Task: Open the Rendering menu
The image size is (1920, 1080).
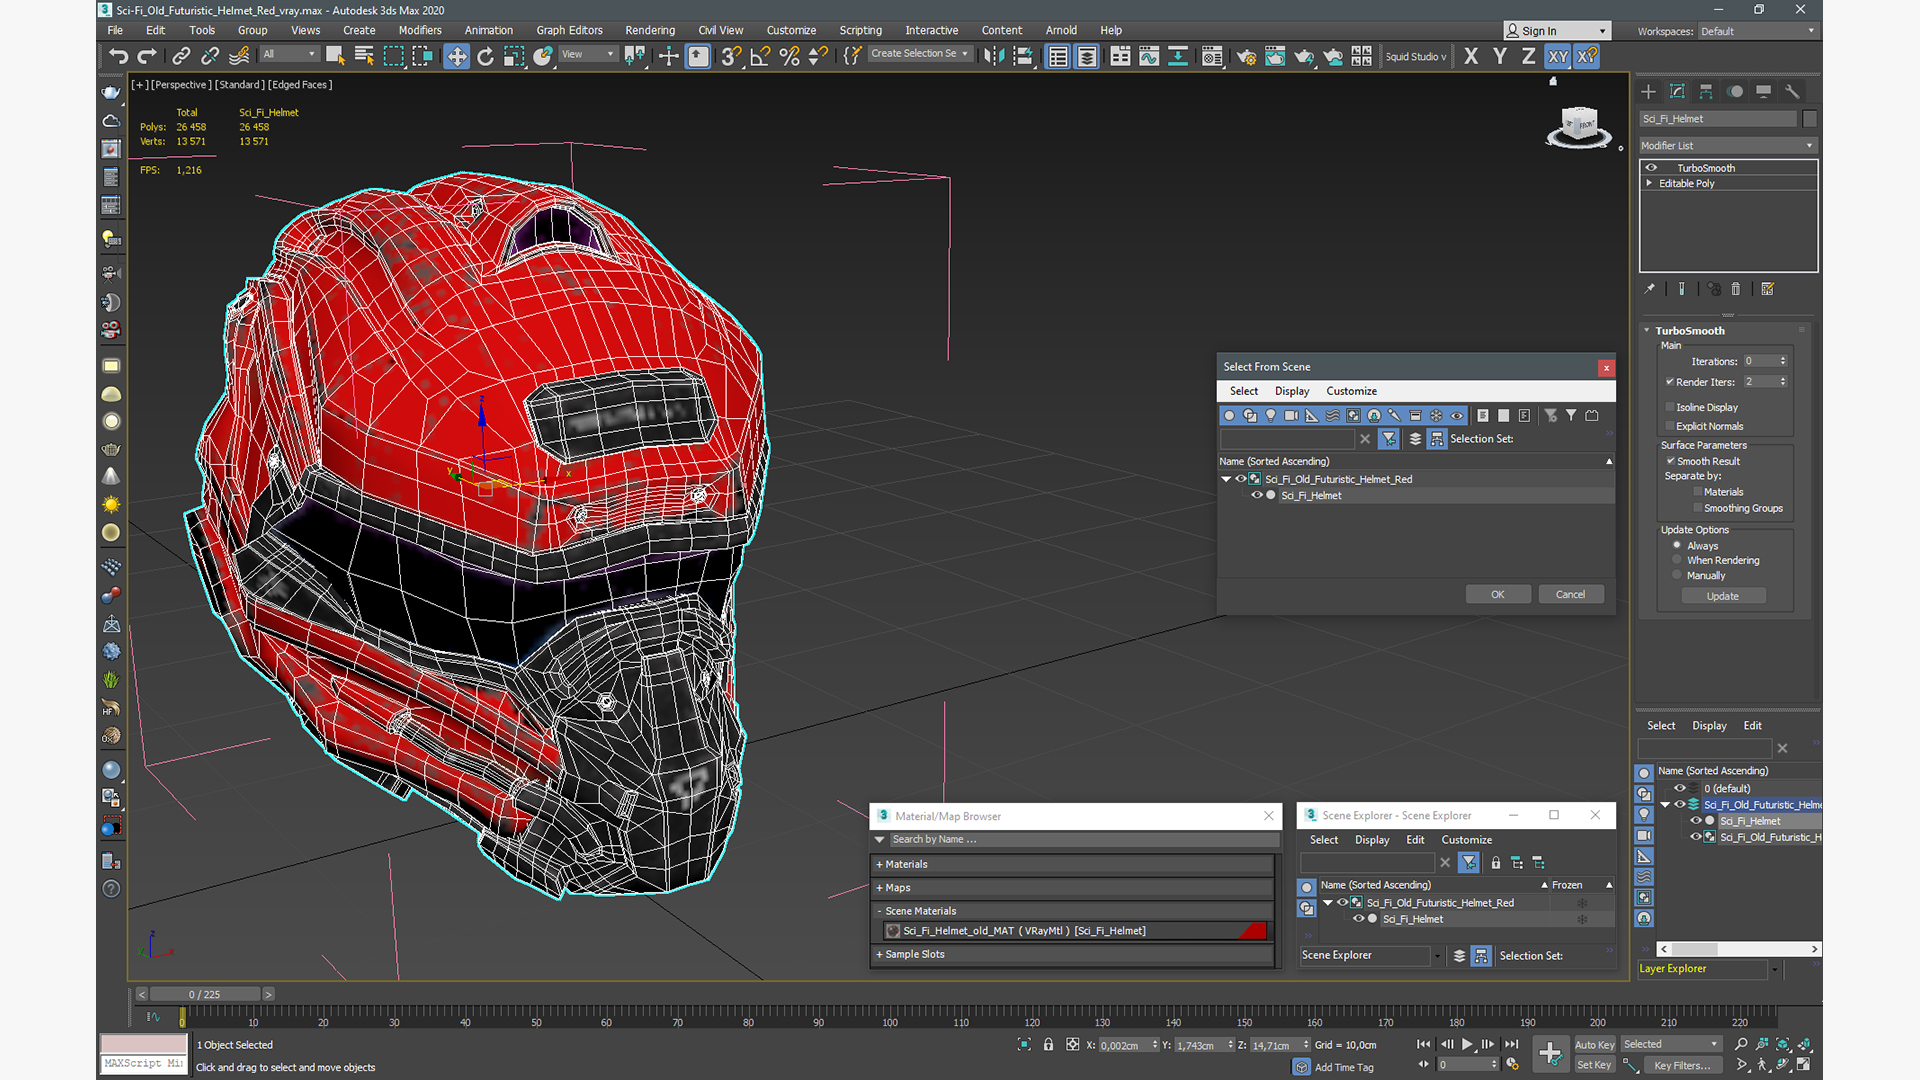Action: tap(650, 30)
